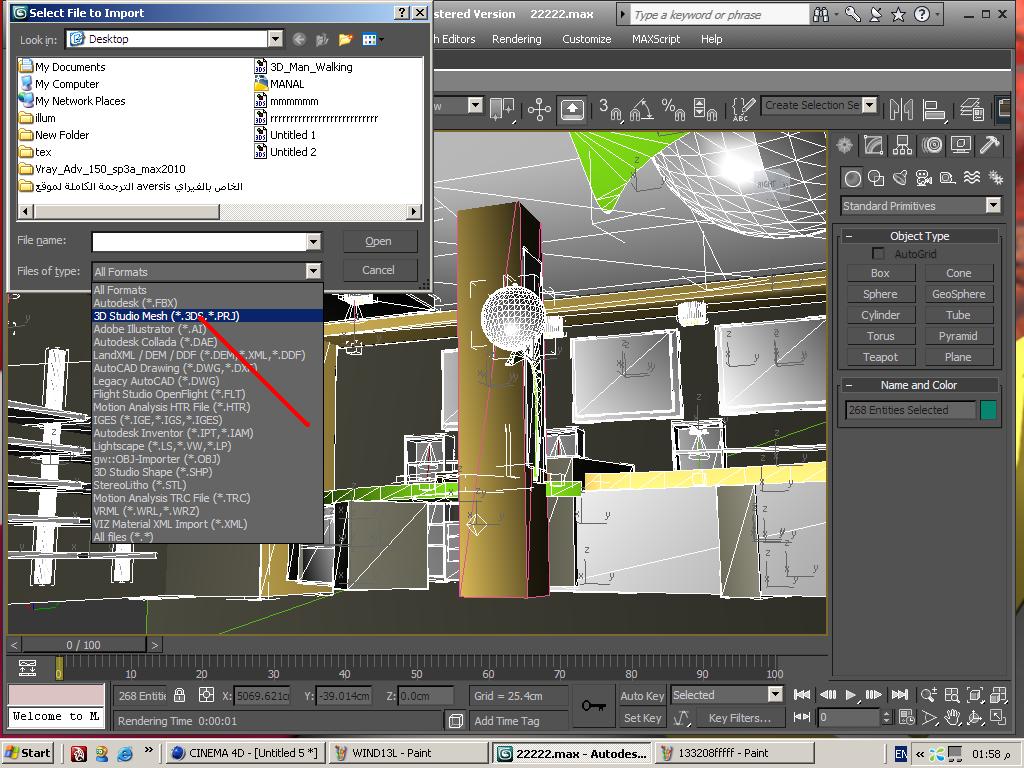Open the Create panel tab

tap(844, 145)
